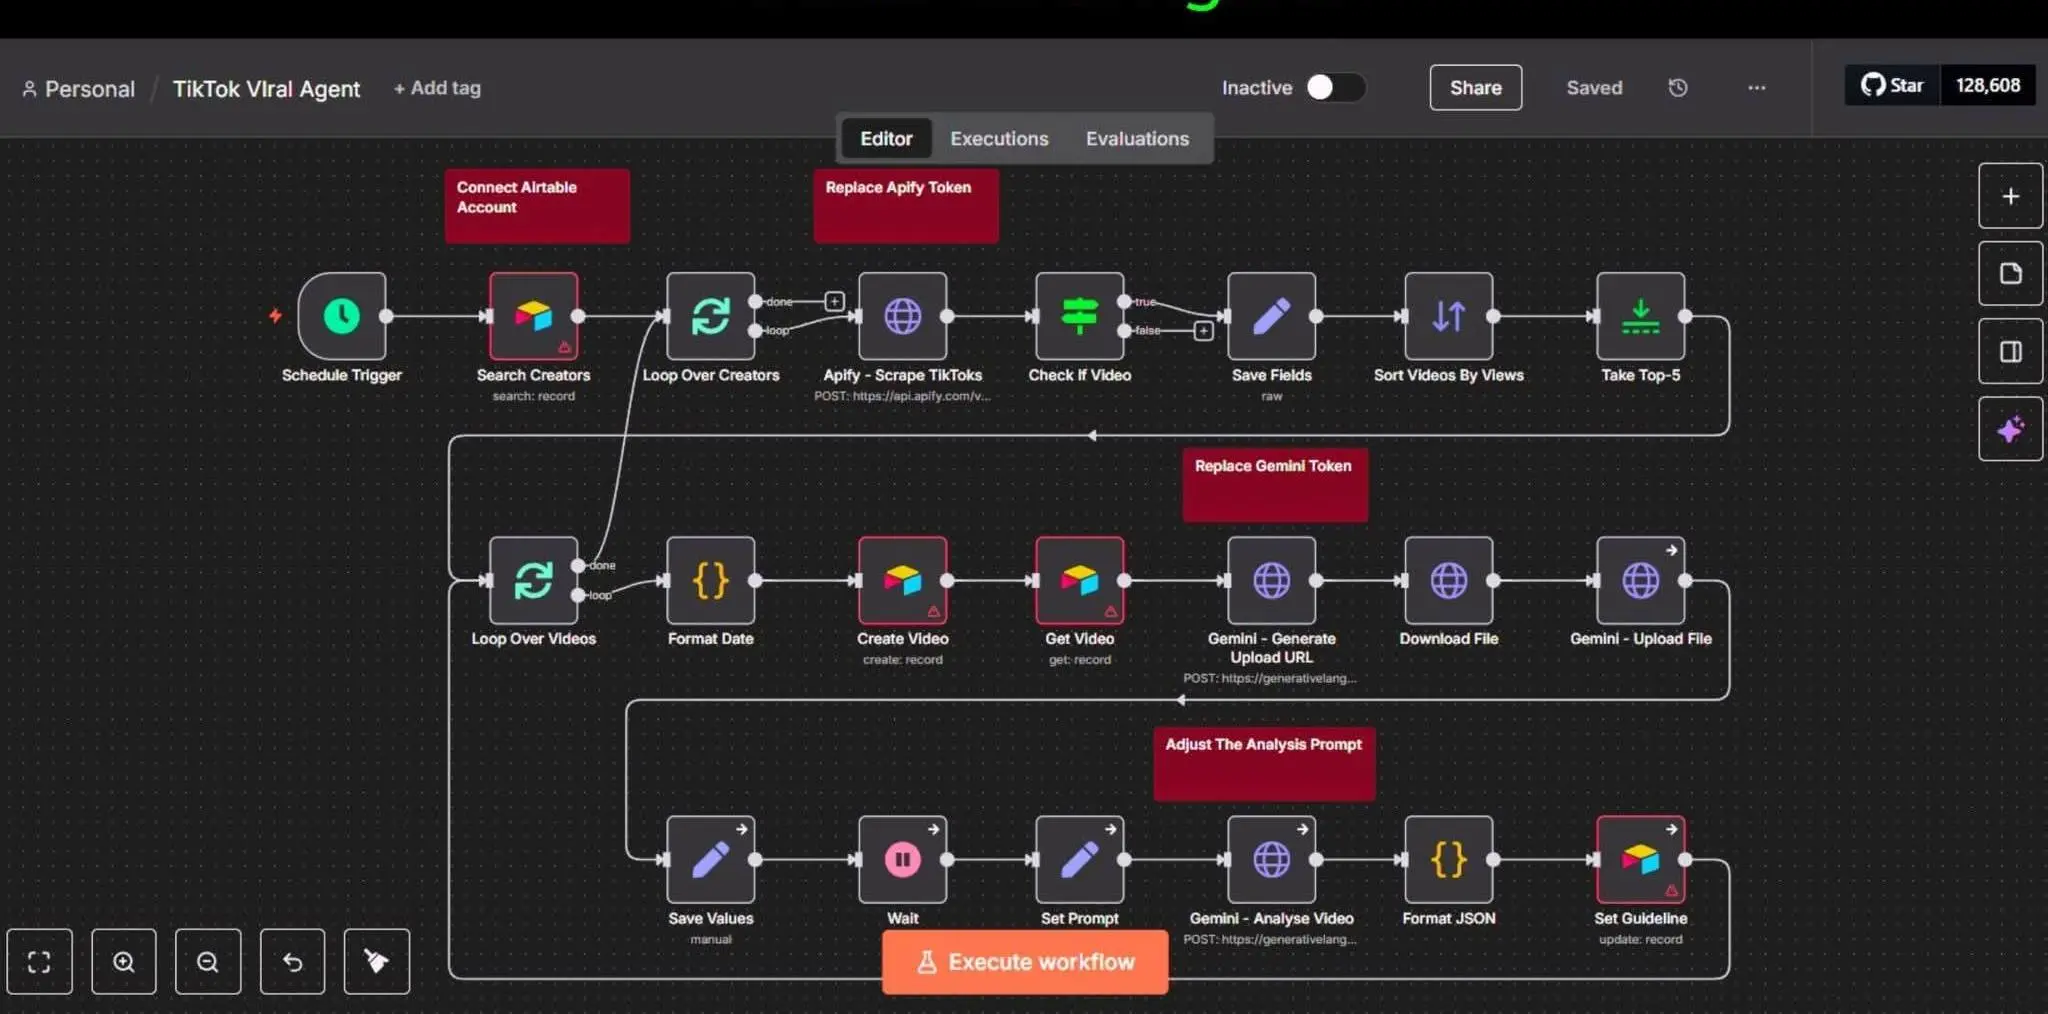The image size is (2048, 1014).
Task: Select the Apify - Scrape TikToks globe node
Action: pos(902,316)
